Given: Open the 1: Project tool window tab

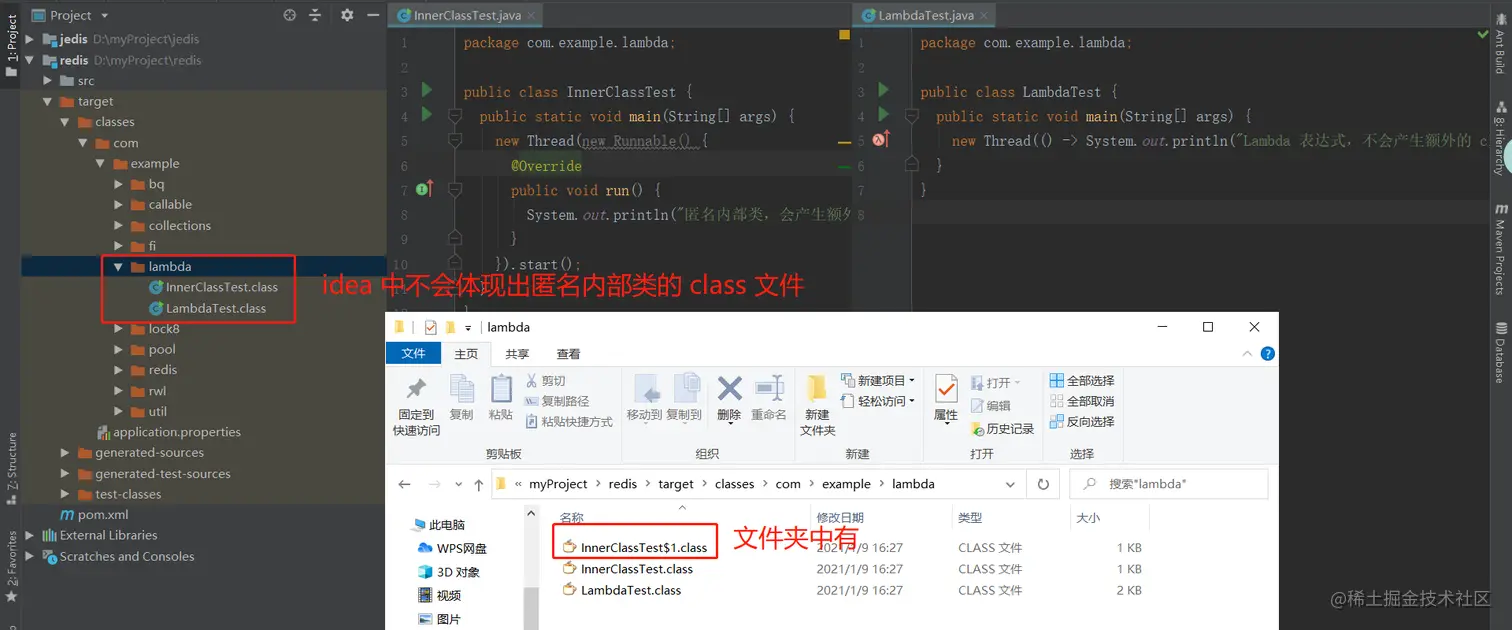Looking at the screenshot, I should (11, 42).
